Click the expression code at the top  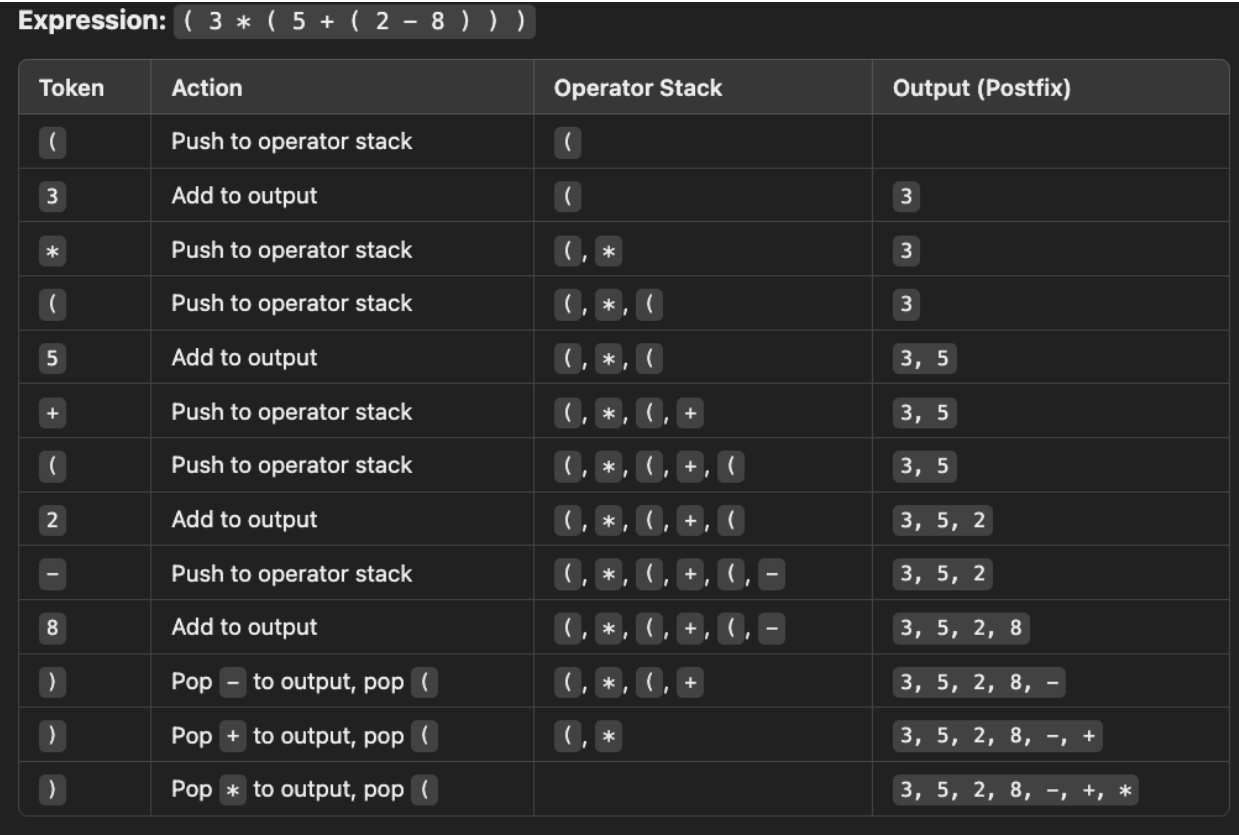tap(355, 23)
